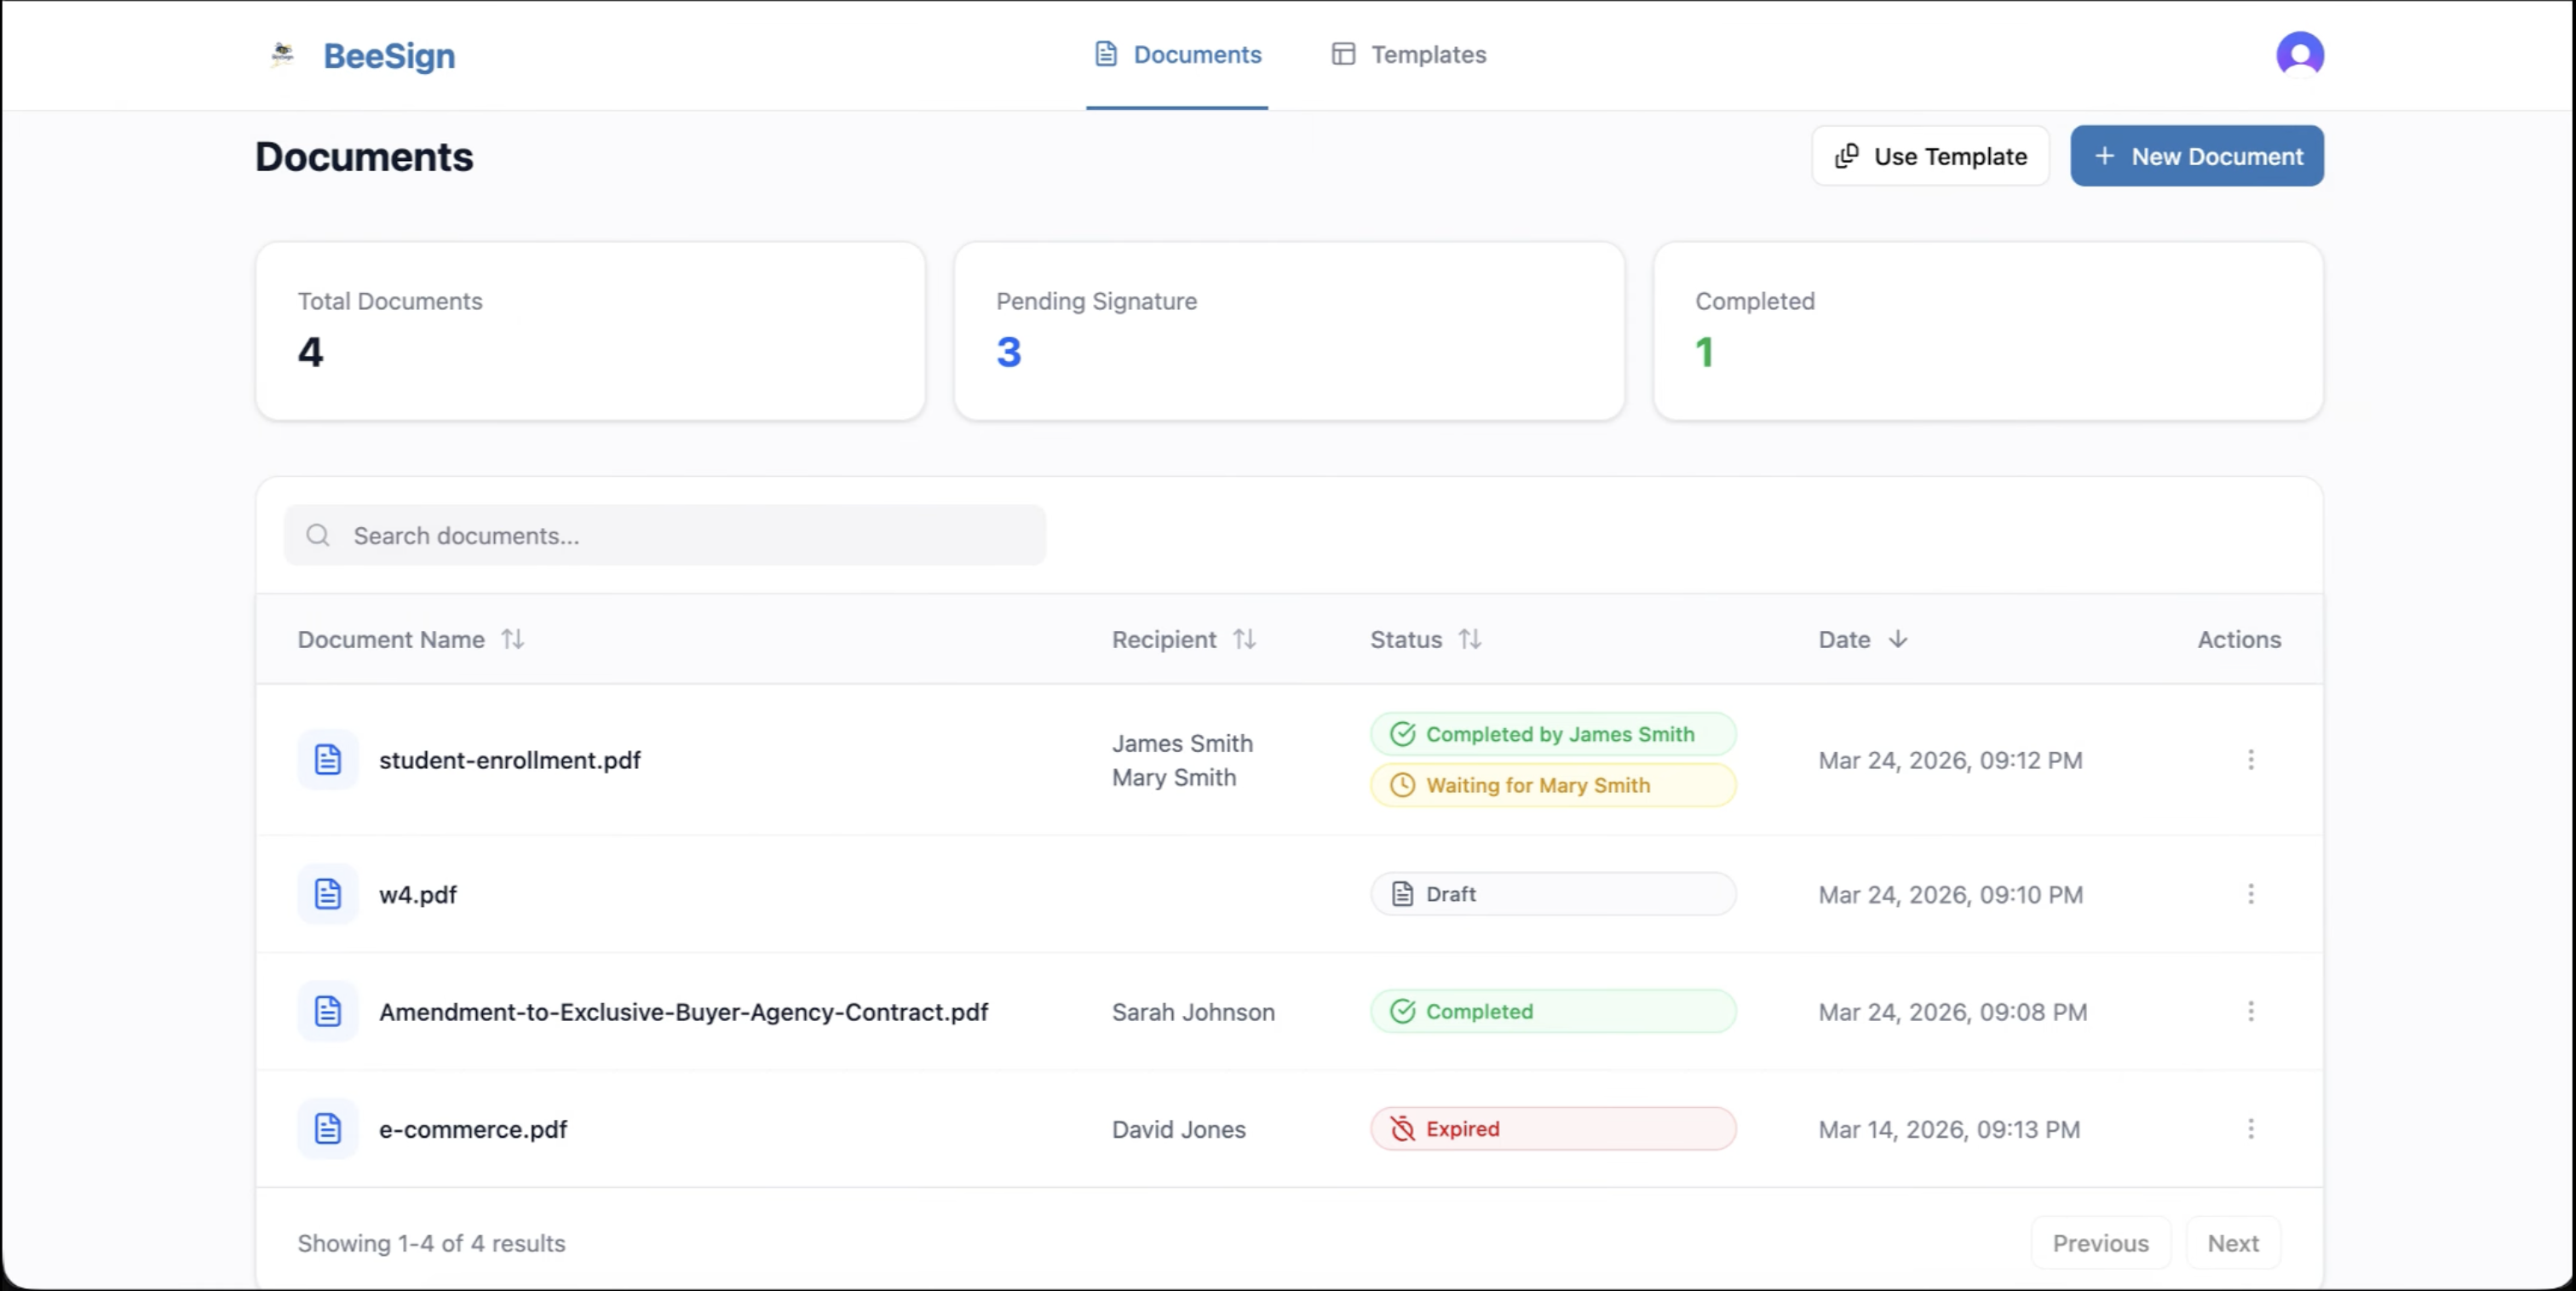This screenshot has height=1291, width=2576.
Task: Sort table by Status column
Action: [x=1469, y=639]
